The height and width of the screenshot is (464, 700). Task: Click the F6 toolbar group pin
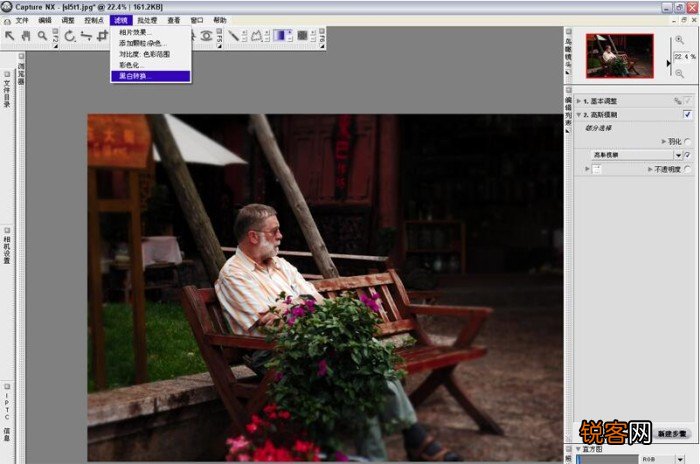322,32
